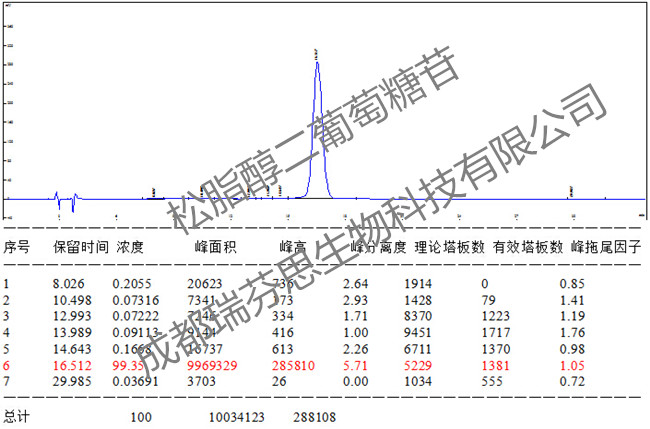Select tailing factor 1.19
Image resolution: width=650 pixels, height=429 pixels.
click(x=572, y=316)
